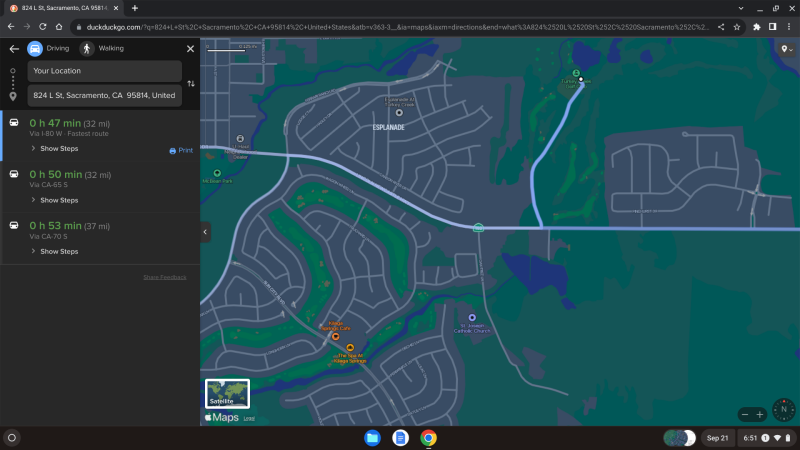Open the map location dropdown
The width and height of the screenshot is (800, 450).
coord(787,49)
